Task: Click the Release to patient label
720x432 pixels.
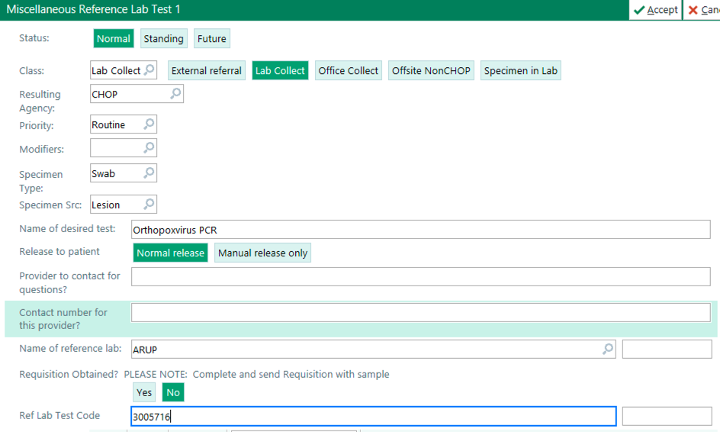Action: pos(59,252)
